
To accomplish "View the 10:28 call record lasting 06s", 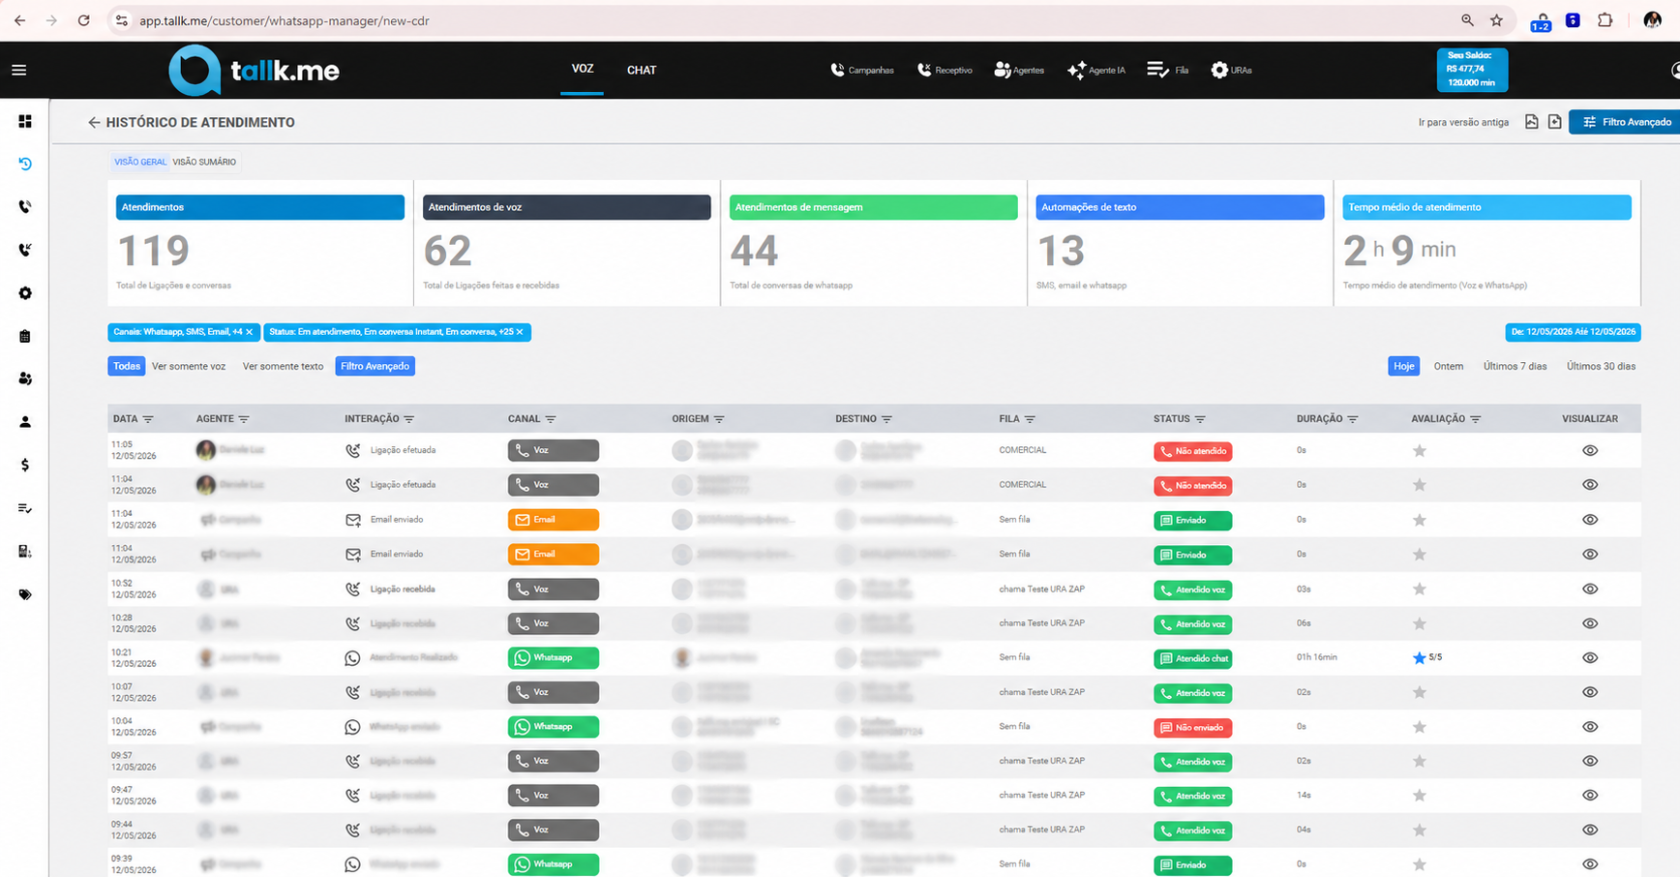I will (x=1590, y=623).
